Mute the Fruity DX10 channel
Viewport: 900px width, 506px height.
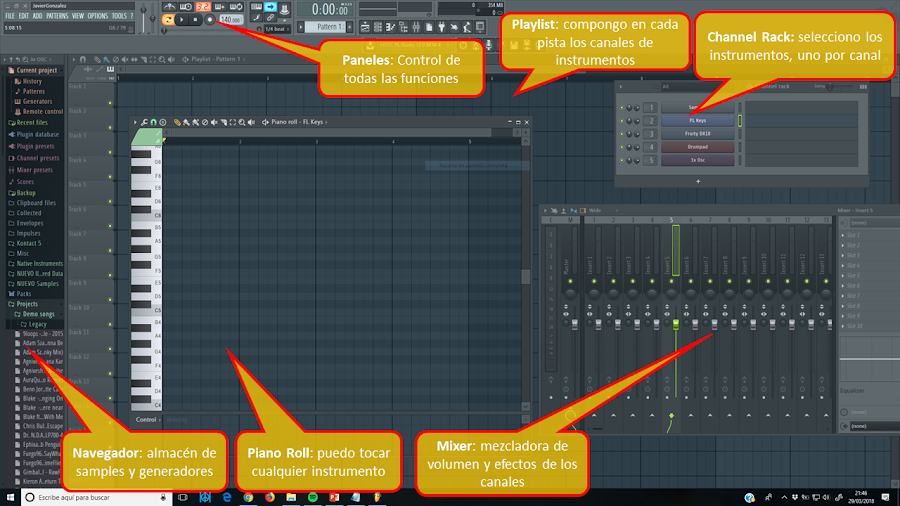click(622, 134)
